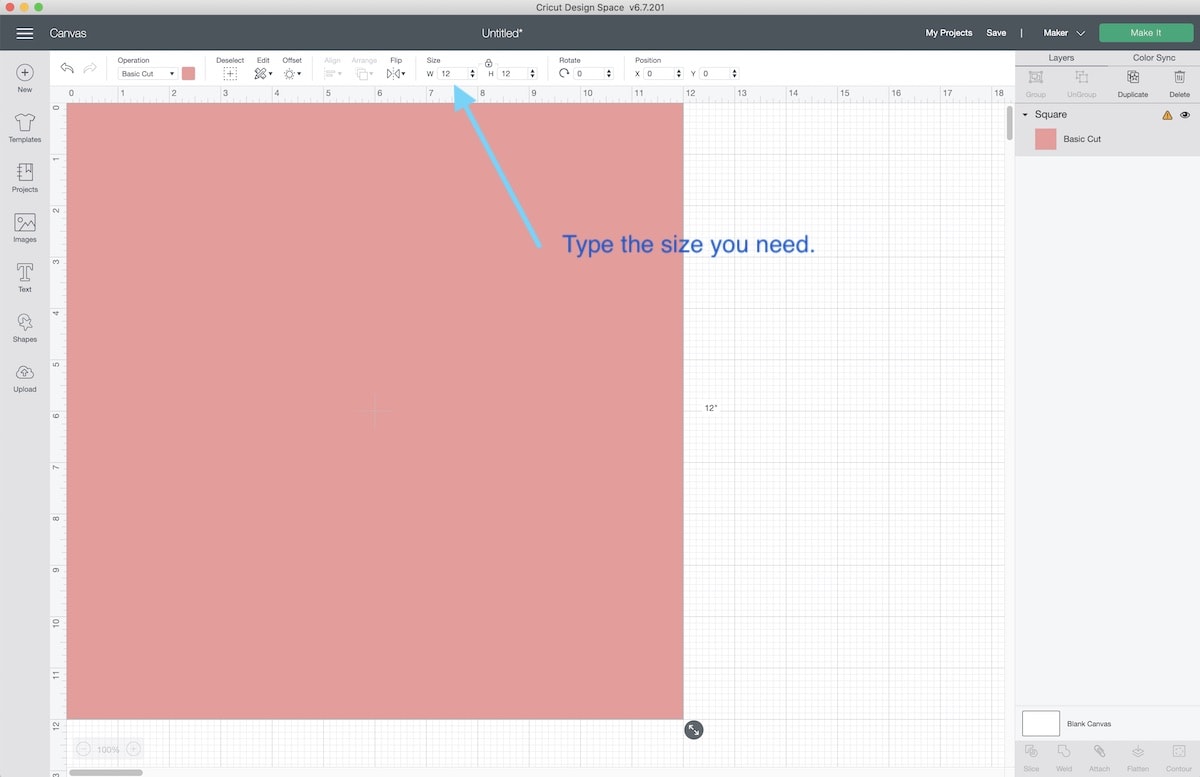Hide the Square layer using its eye toggle
The width and height of the screenshot is (1200, 777).
[1185, 115]
